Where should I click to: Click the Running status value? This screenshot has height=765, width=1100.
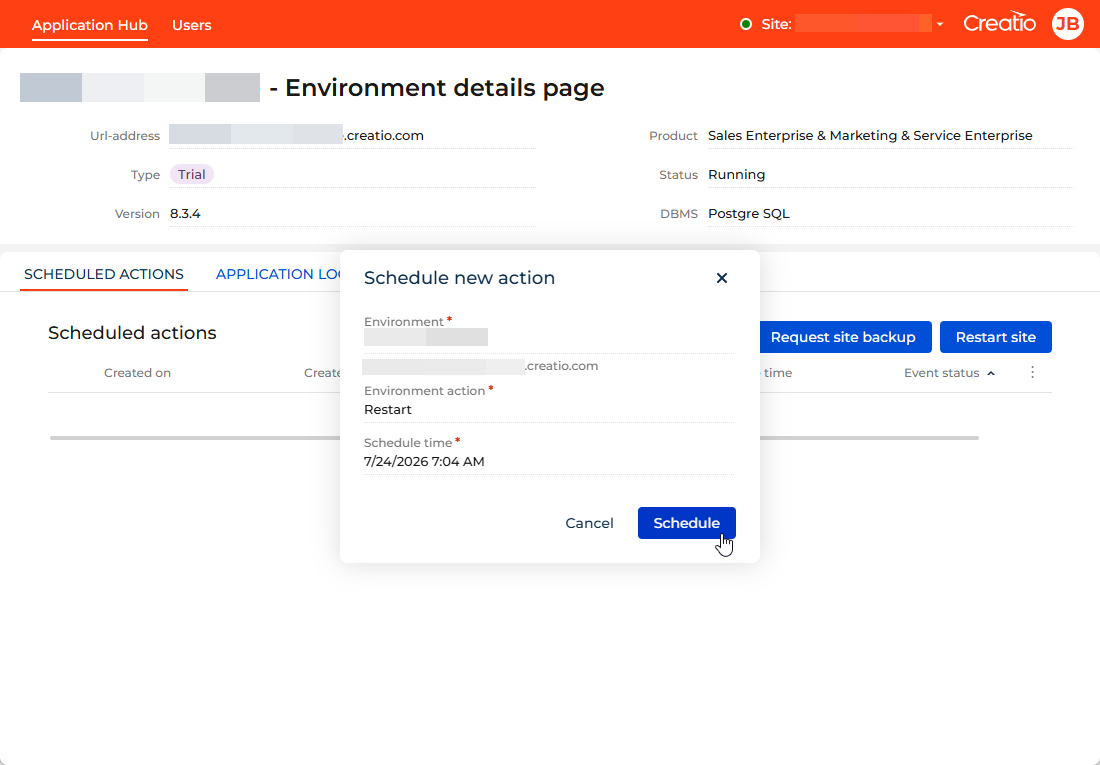point(737,175)
